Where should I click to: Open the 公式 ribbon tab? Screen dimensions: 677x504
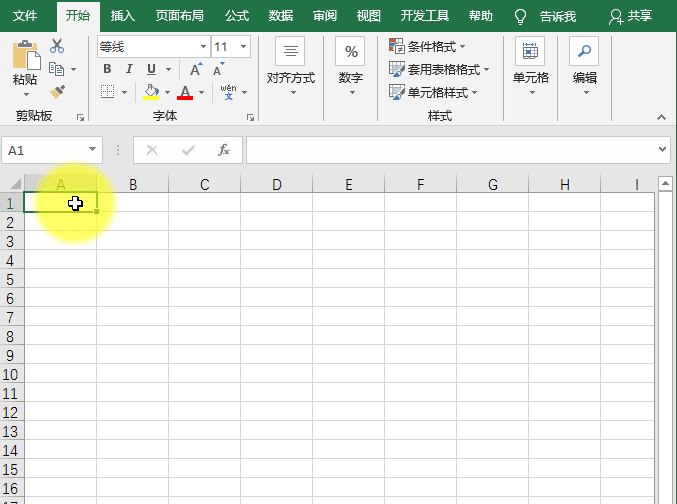coord(237,16)
